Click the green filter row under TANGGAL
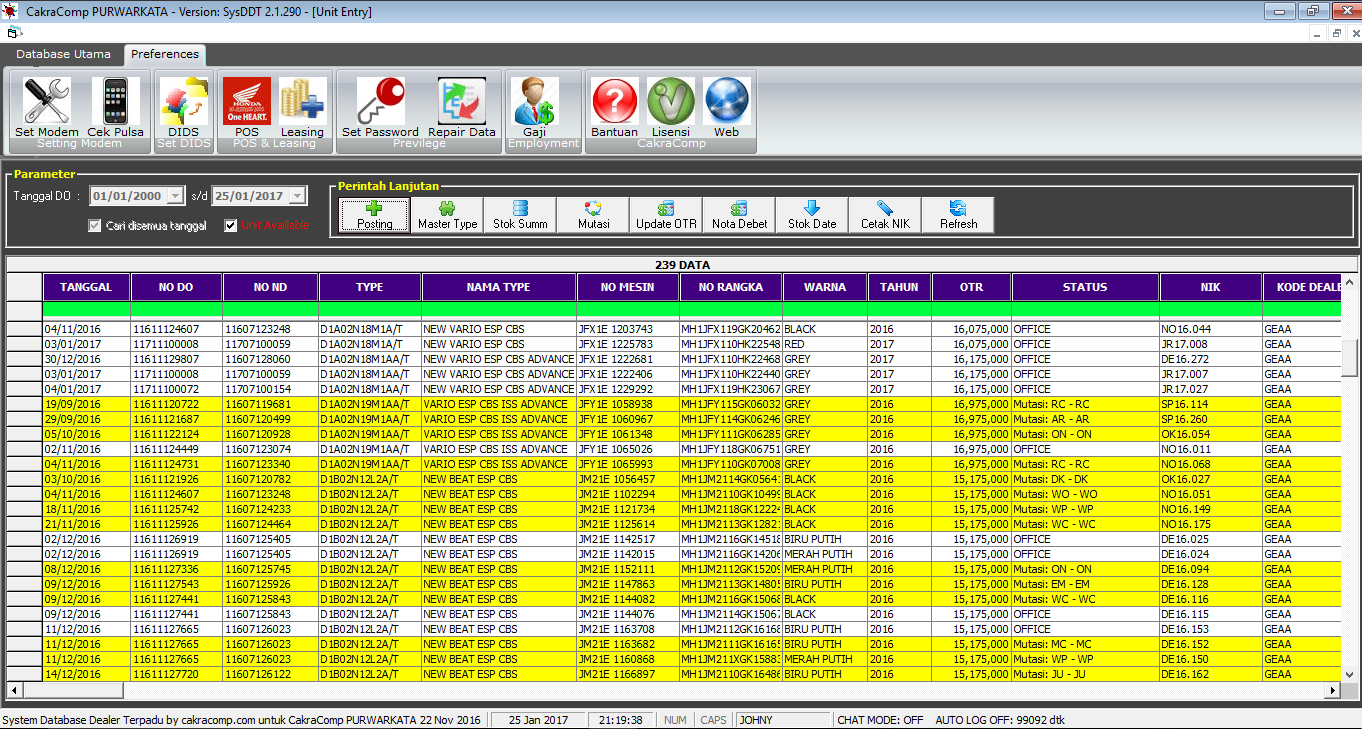The height and width of the screenshot is (729, 1362). (x=86, y=310)
